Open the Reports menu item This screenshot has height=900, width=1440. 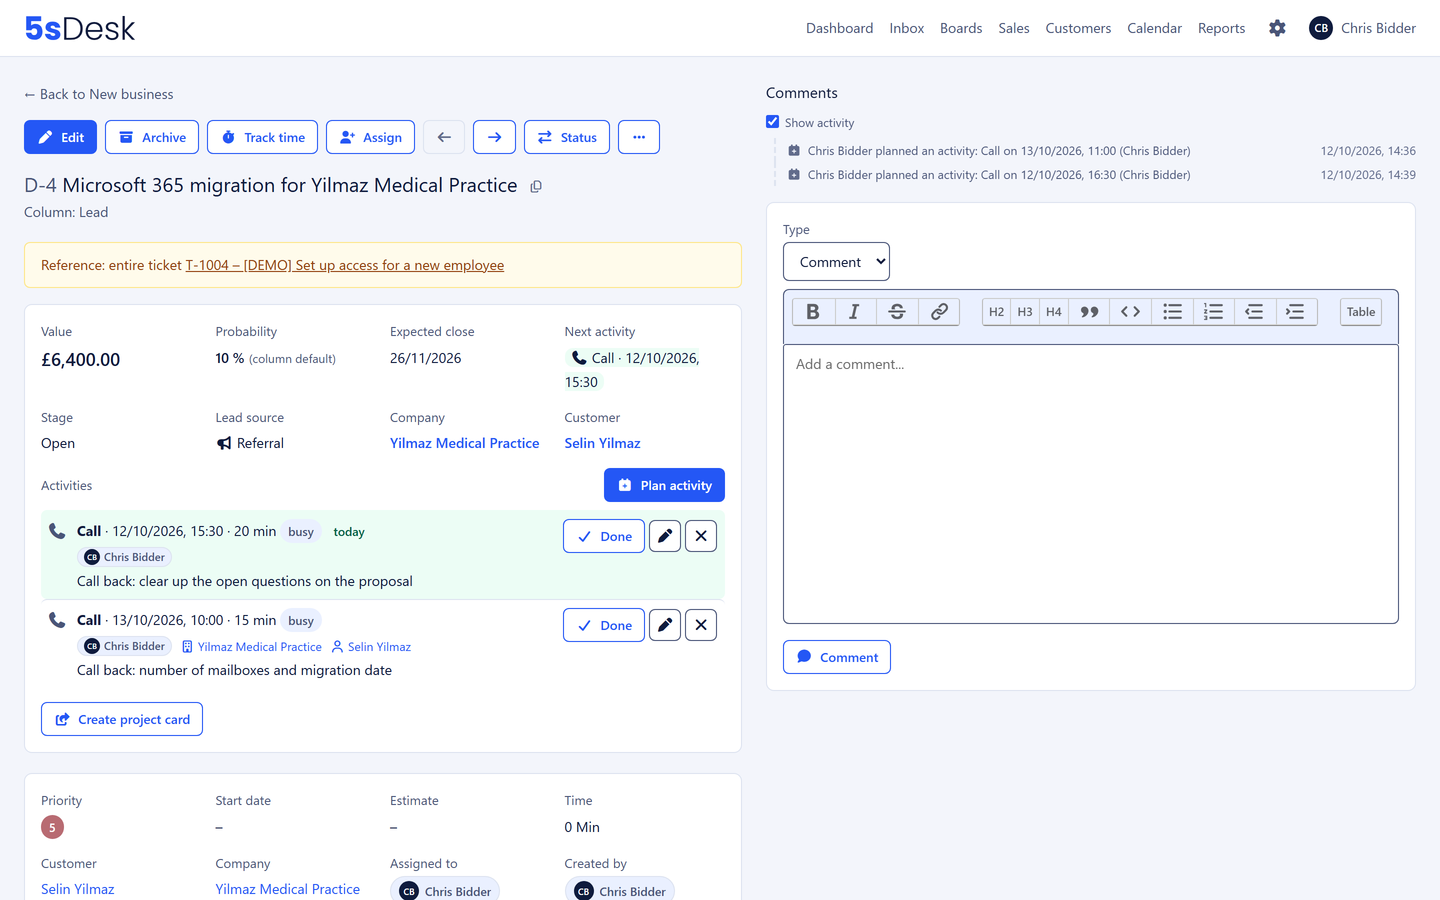click(1221, 28)
